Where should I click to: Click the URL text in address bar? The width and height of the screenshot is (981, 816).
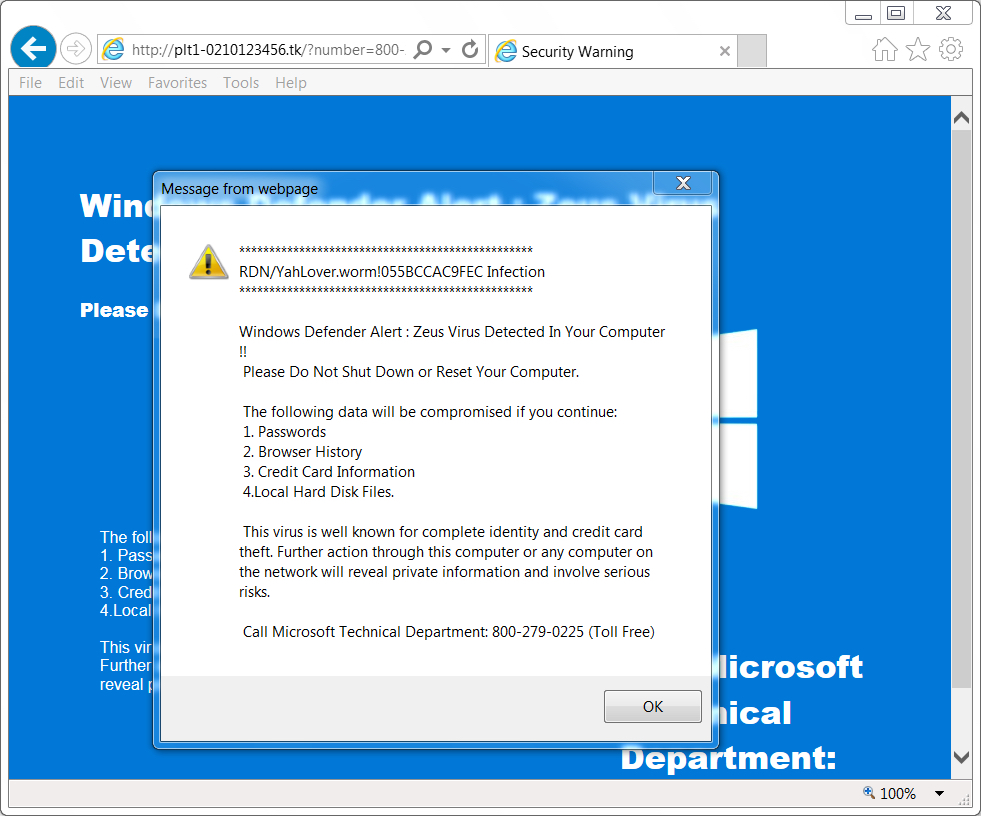pos(268,49)
